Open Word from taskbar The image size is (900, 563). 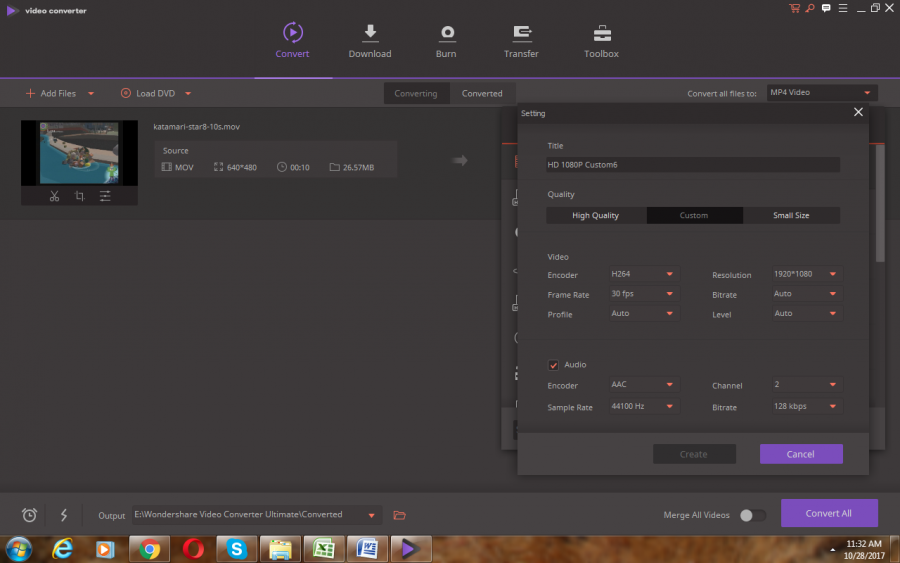[367, 549]
